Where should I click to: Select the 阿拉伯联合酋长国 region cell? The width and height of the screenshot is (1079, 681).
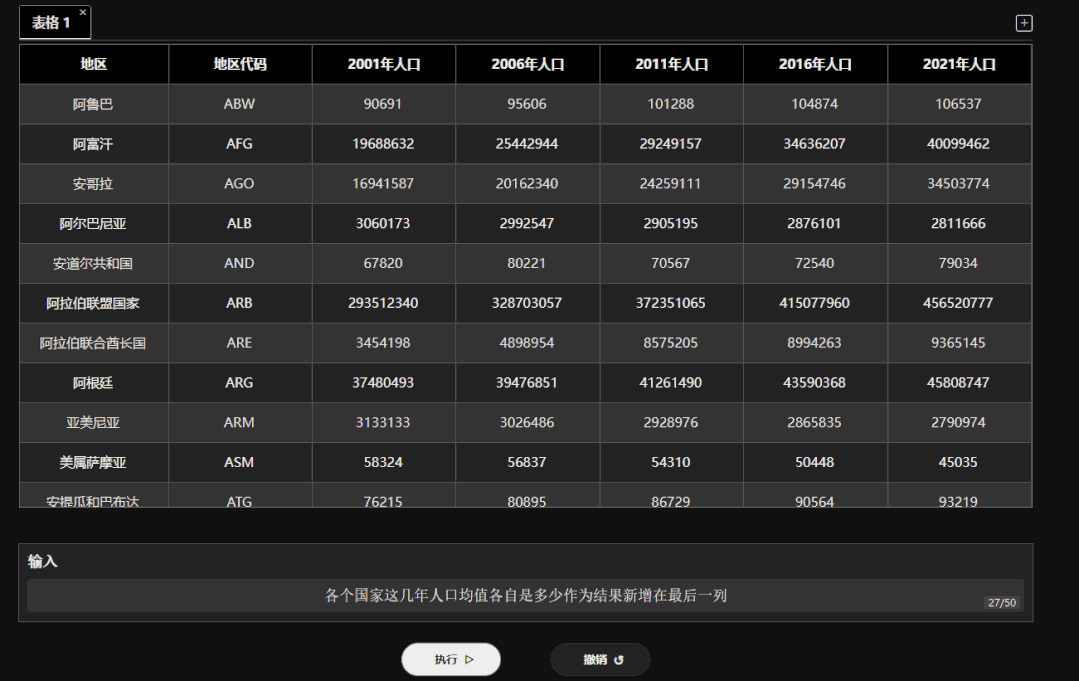pyautogui.click(x=94, y=344)
